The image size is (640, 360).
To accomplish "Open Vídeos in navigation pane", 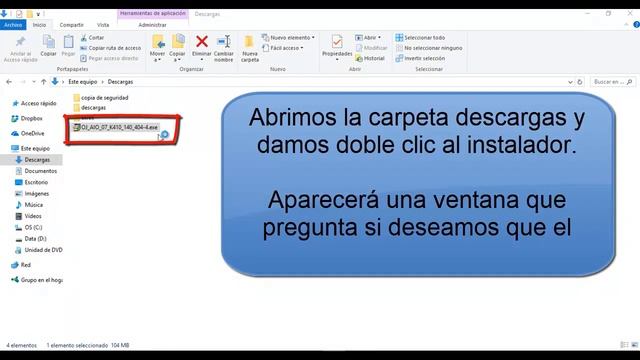I will pos(29,216).
